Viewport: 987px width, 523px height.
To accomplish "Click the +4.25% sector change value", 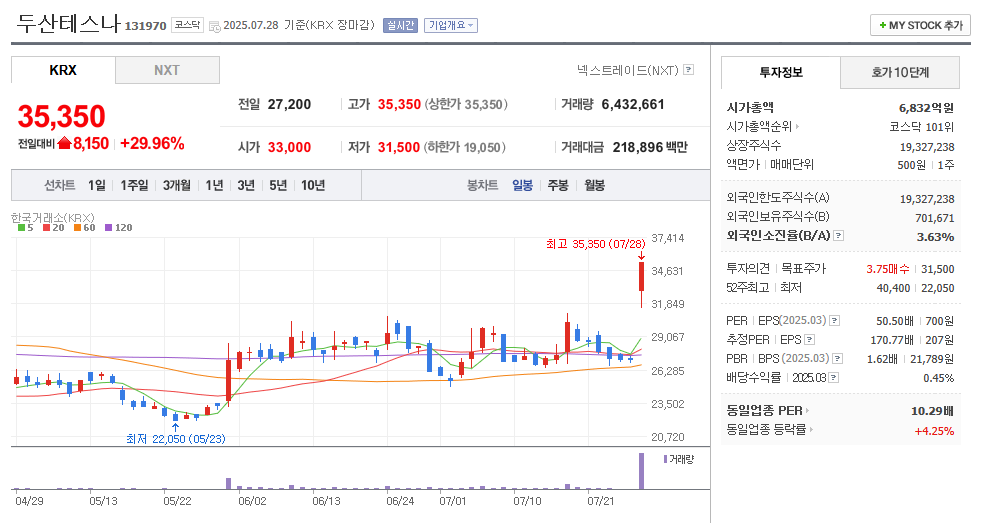I will [x=934, y=431].
